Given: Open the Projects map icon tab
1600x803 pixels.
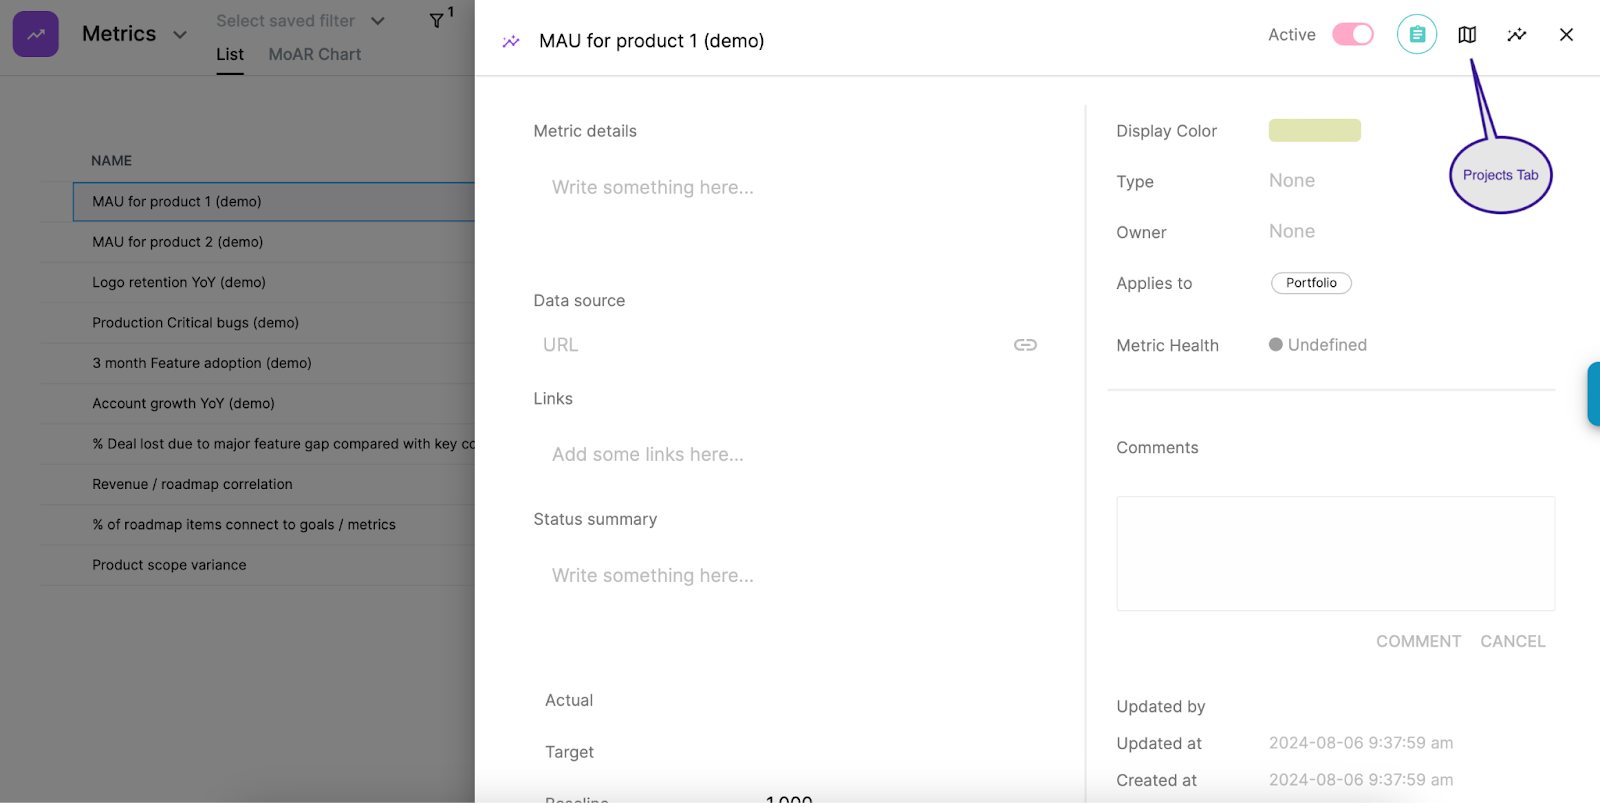Looking at the screenshot, I should tap(1467, 35).
